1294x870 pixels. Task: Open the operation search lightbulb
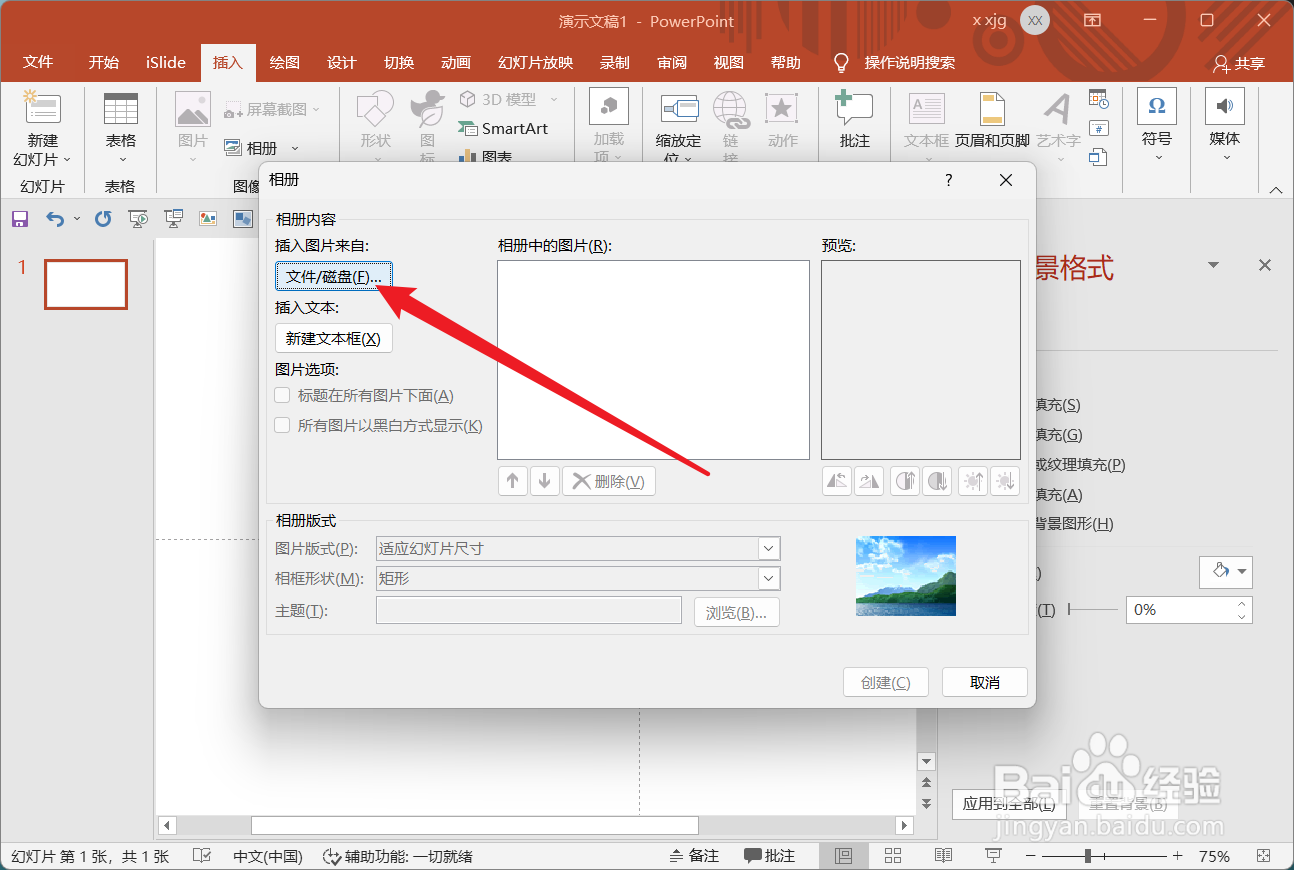842,62
